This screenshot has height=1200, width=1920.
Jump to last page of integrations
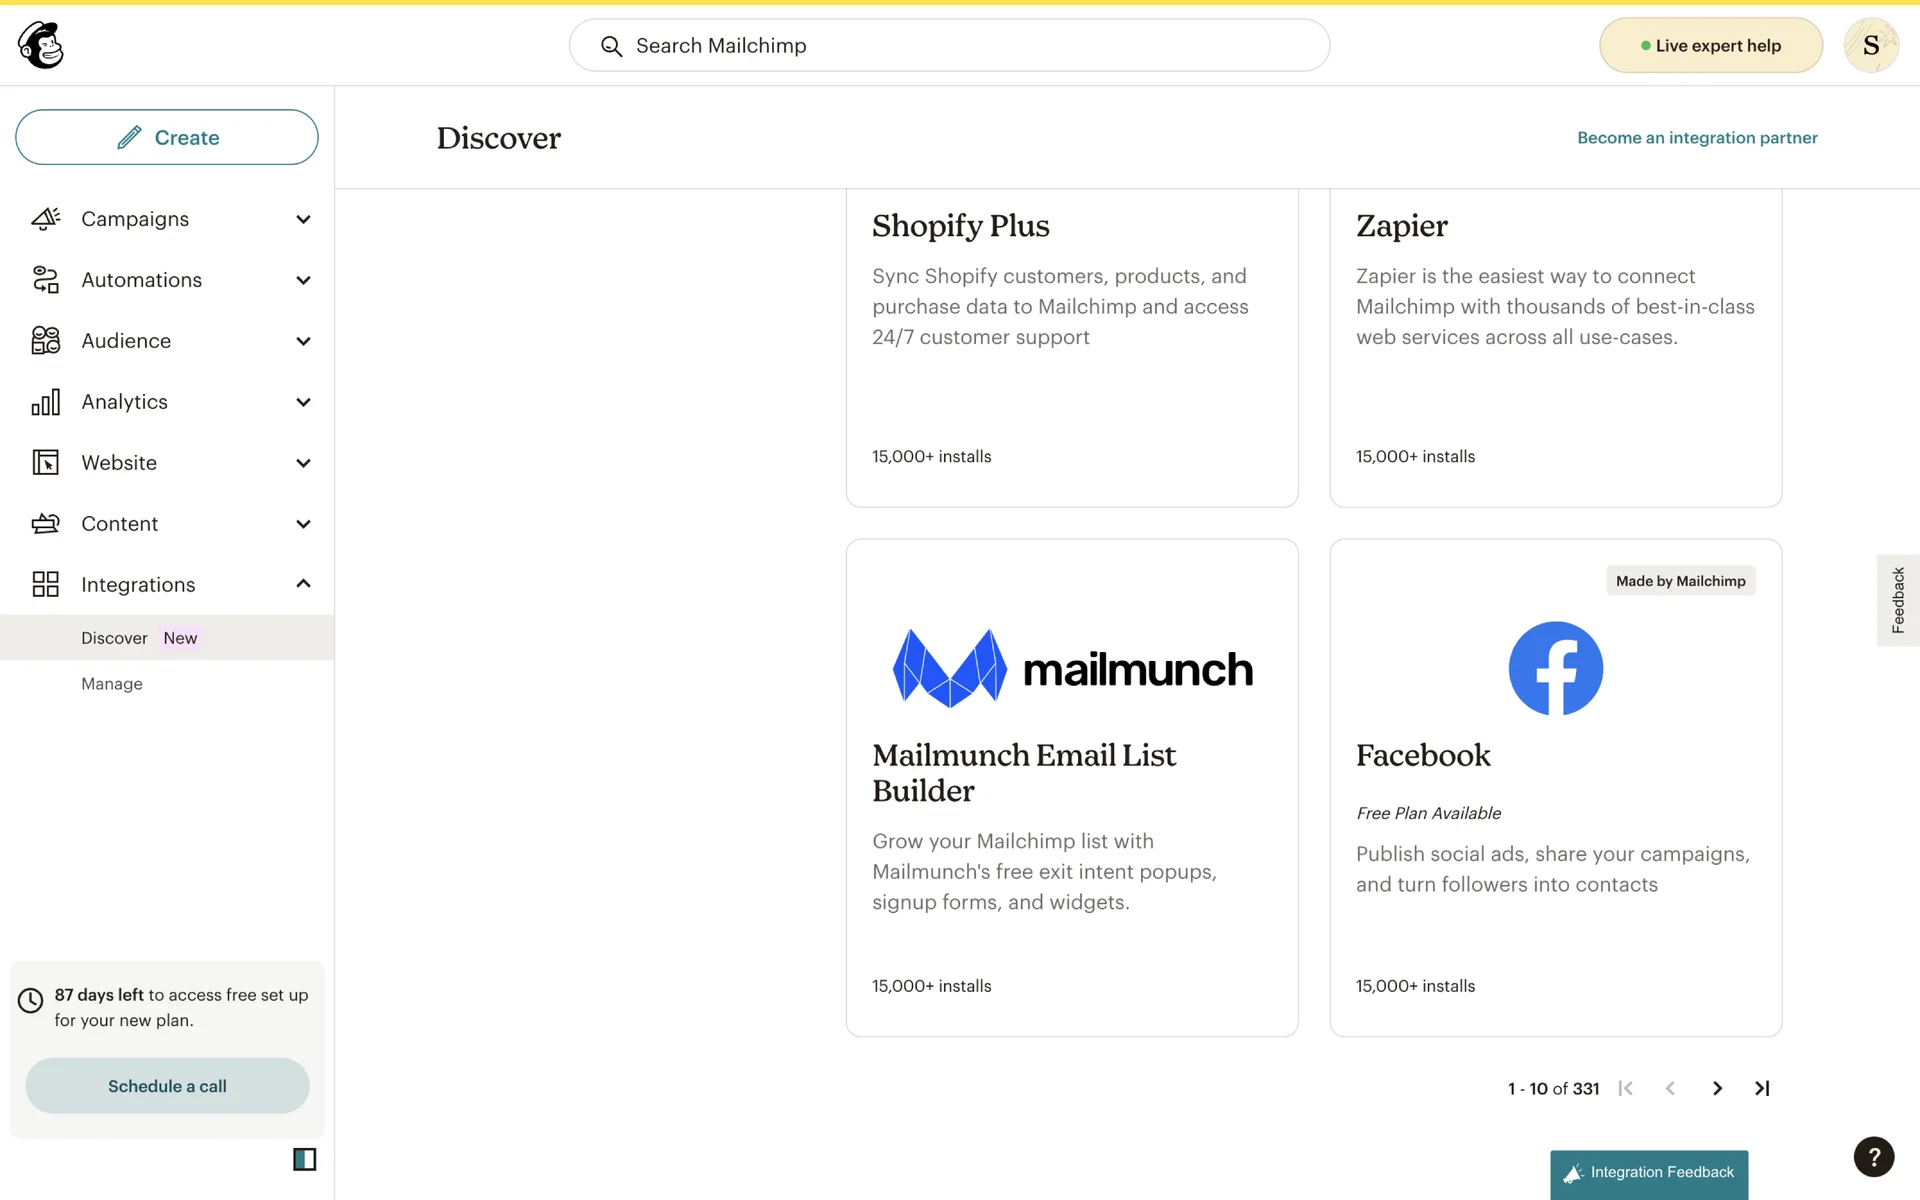pos(1762,1088)
